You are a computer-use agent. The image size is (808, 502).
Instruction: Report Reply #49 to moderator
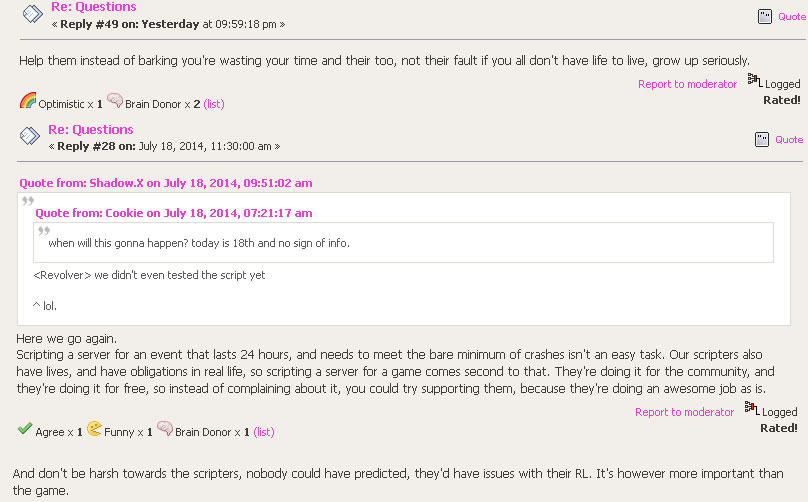(687, 84)
